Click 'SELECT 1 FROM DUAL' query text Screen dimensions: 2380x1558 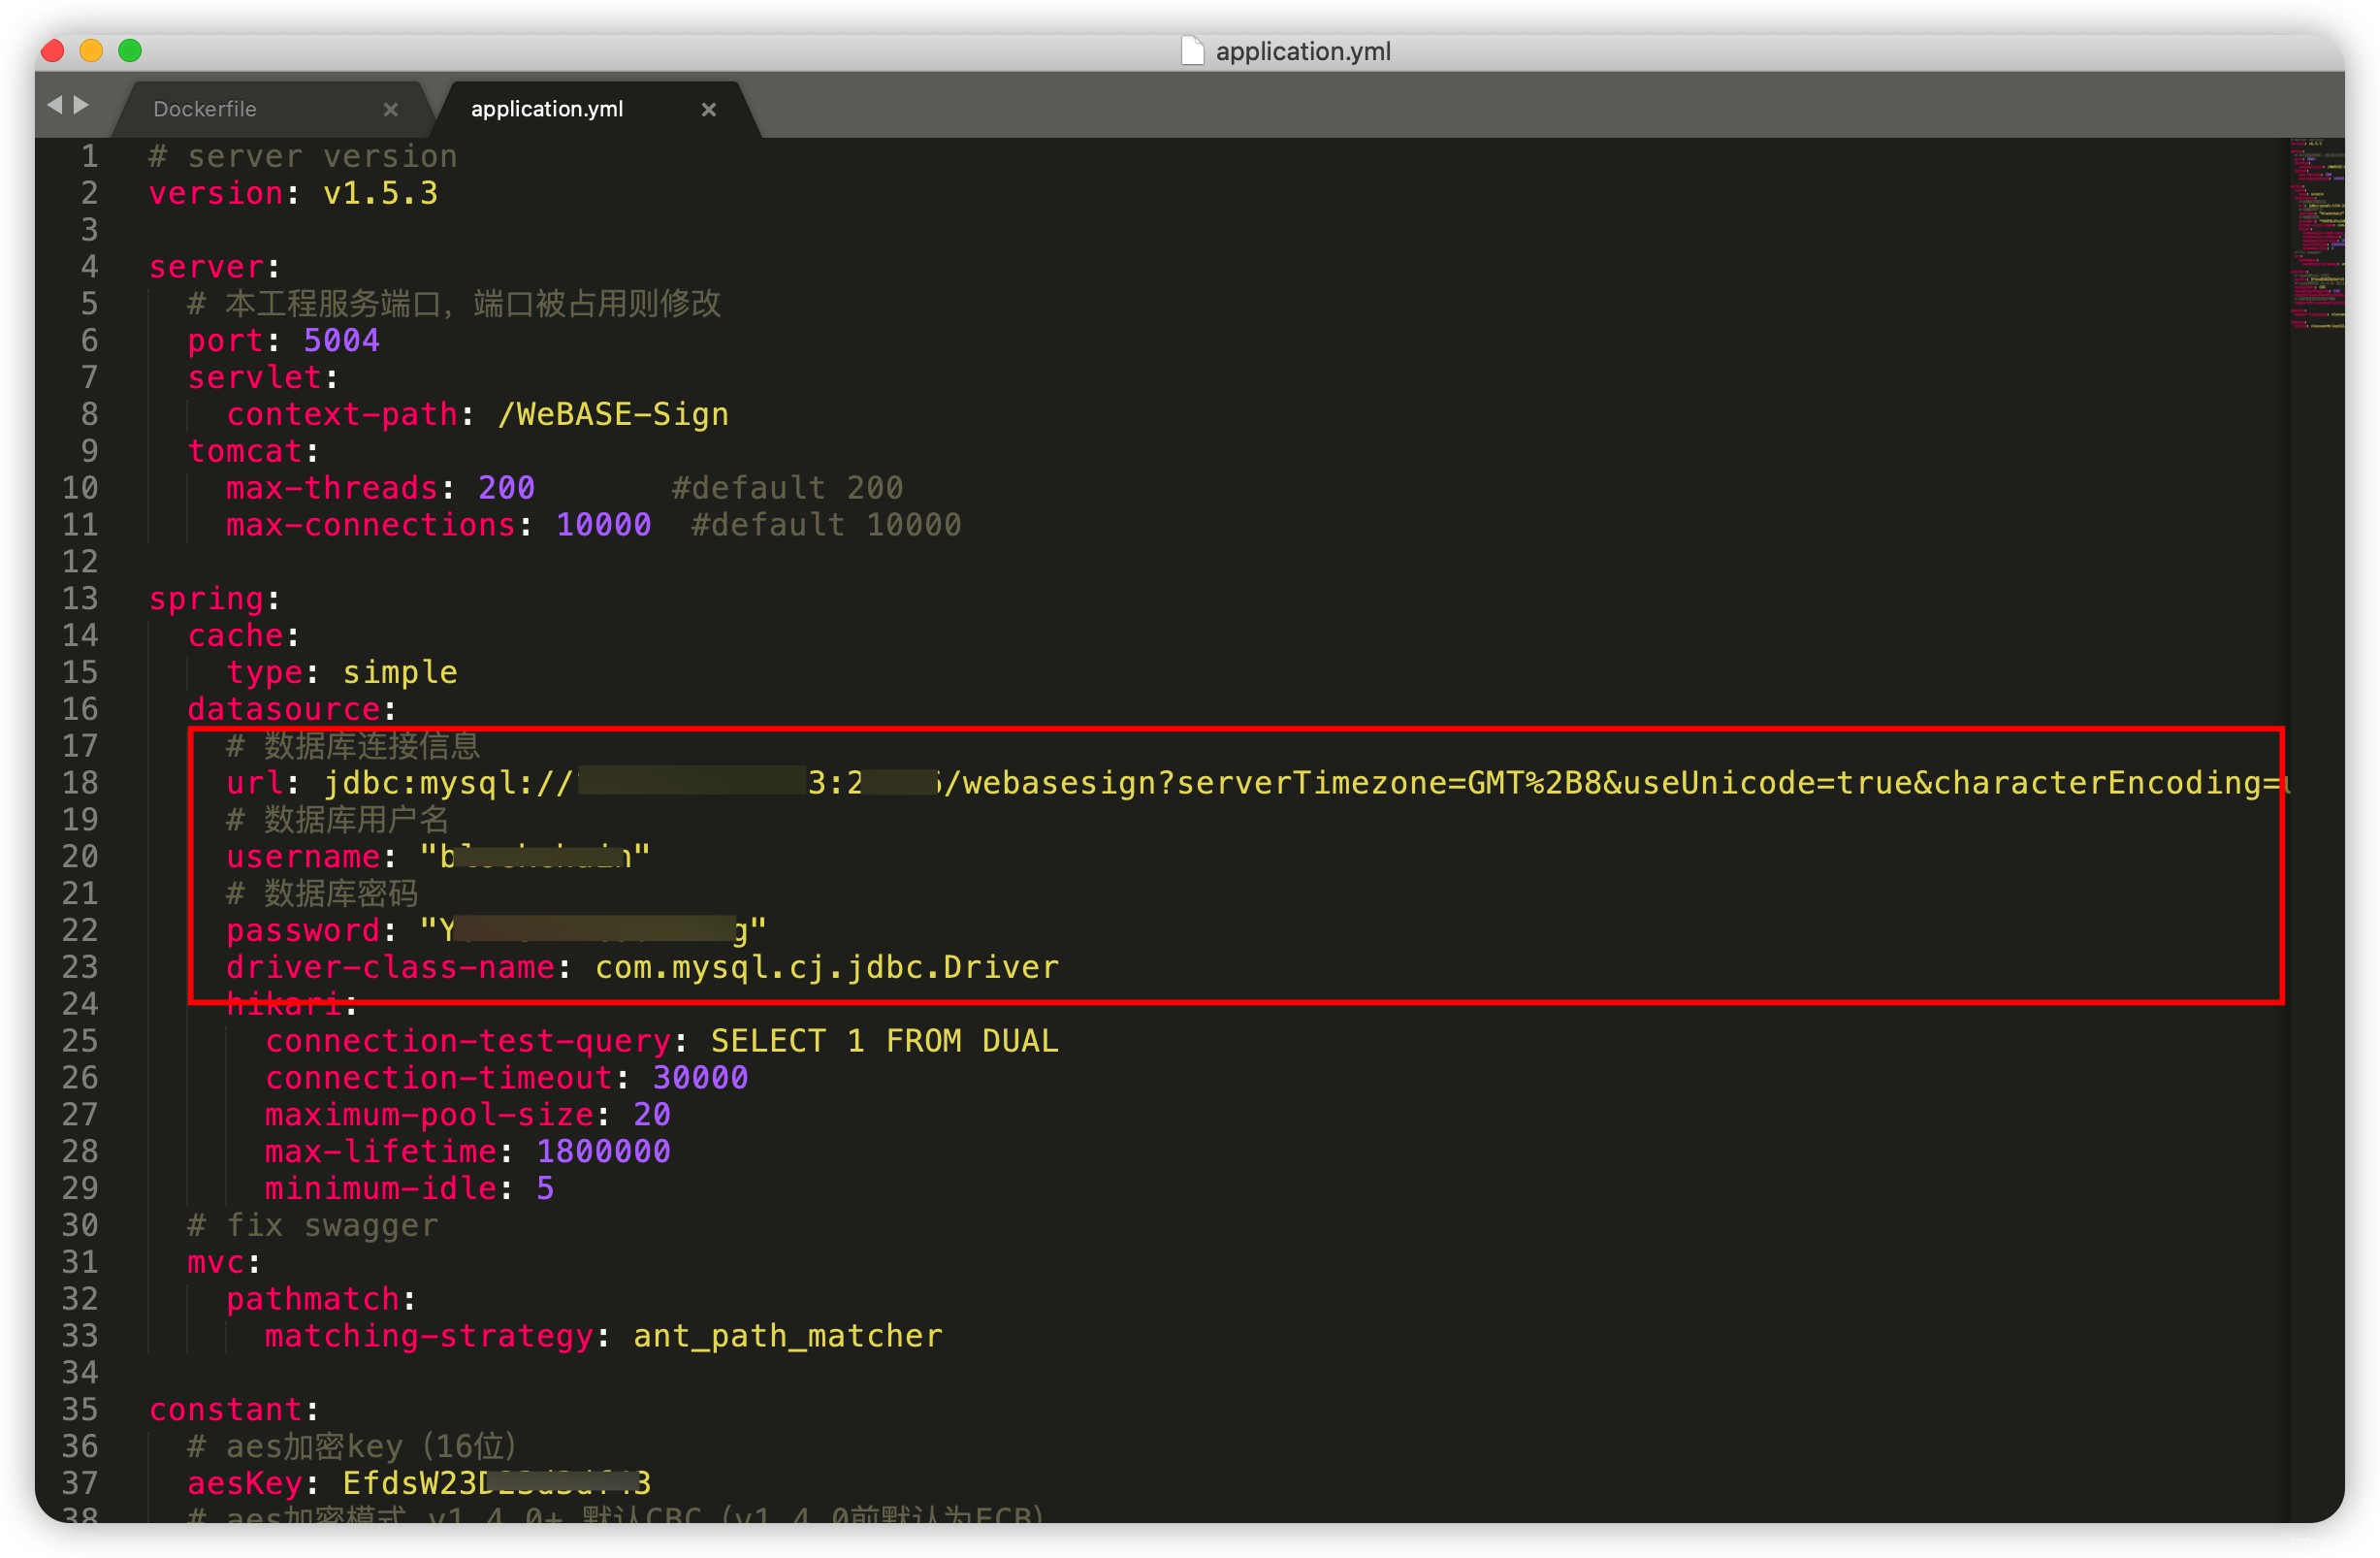click(x=884, y=1041)
